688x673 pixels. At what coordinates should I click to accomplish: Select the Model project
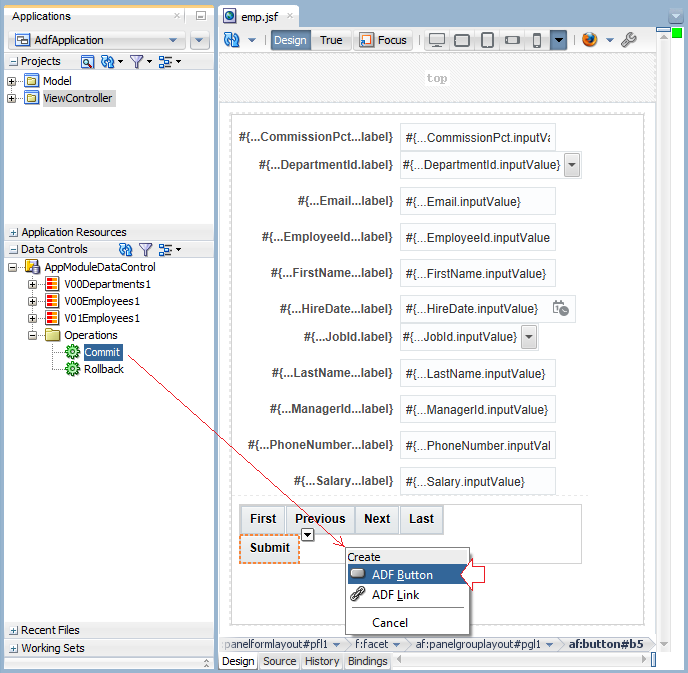point(57,81)
